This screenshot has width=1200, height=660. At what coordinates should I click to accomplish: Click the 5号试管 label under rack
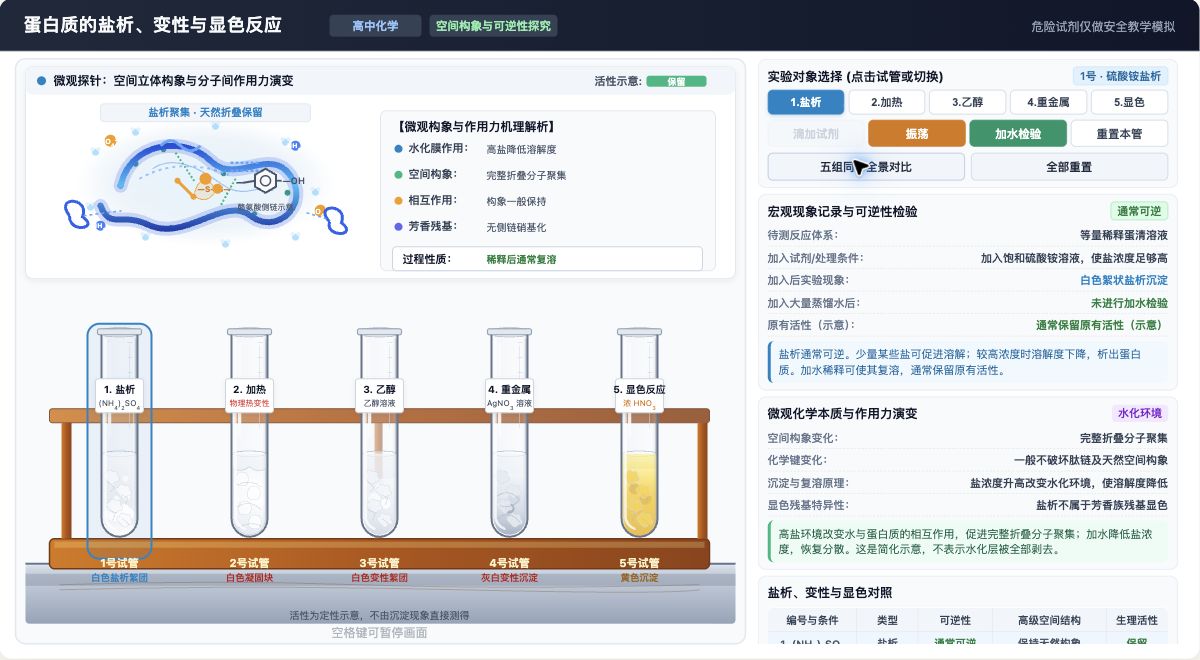click(x=640, y=563)
